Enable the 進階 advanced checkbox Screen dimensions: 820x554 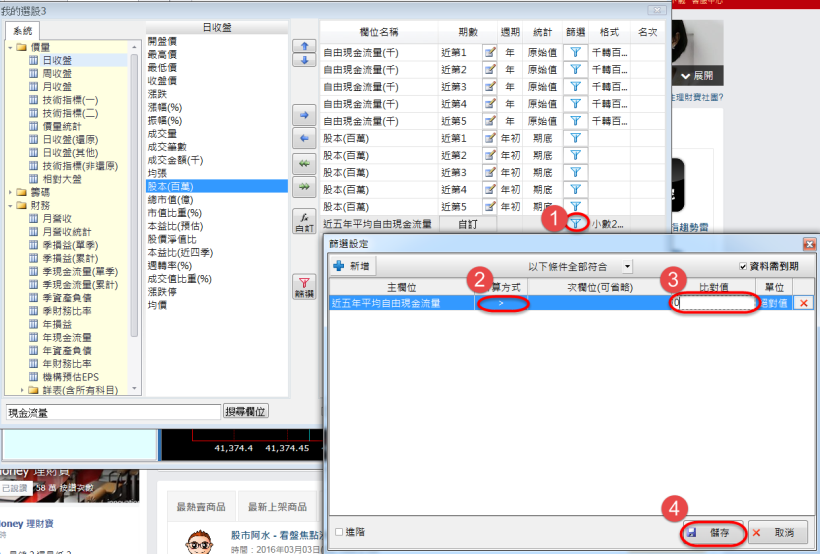pyautogui.click(x=340, y=533)
